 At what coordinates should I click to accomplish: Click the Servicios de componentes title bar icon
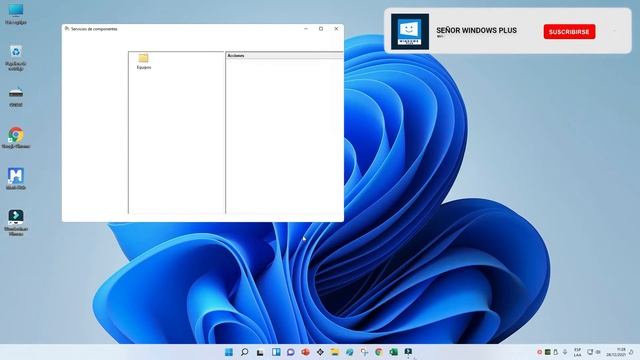[67, 29]
